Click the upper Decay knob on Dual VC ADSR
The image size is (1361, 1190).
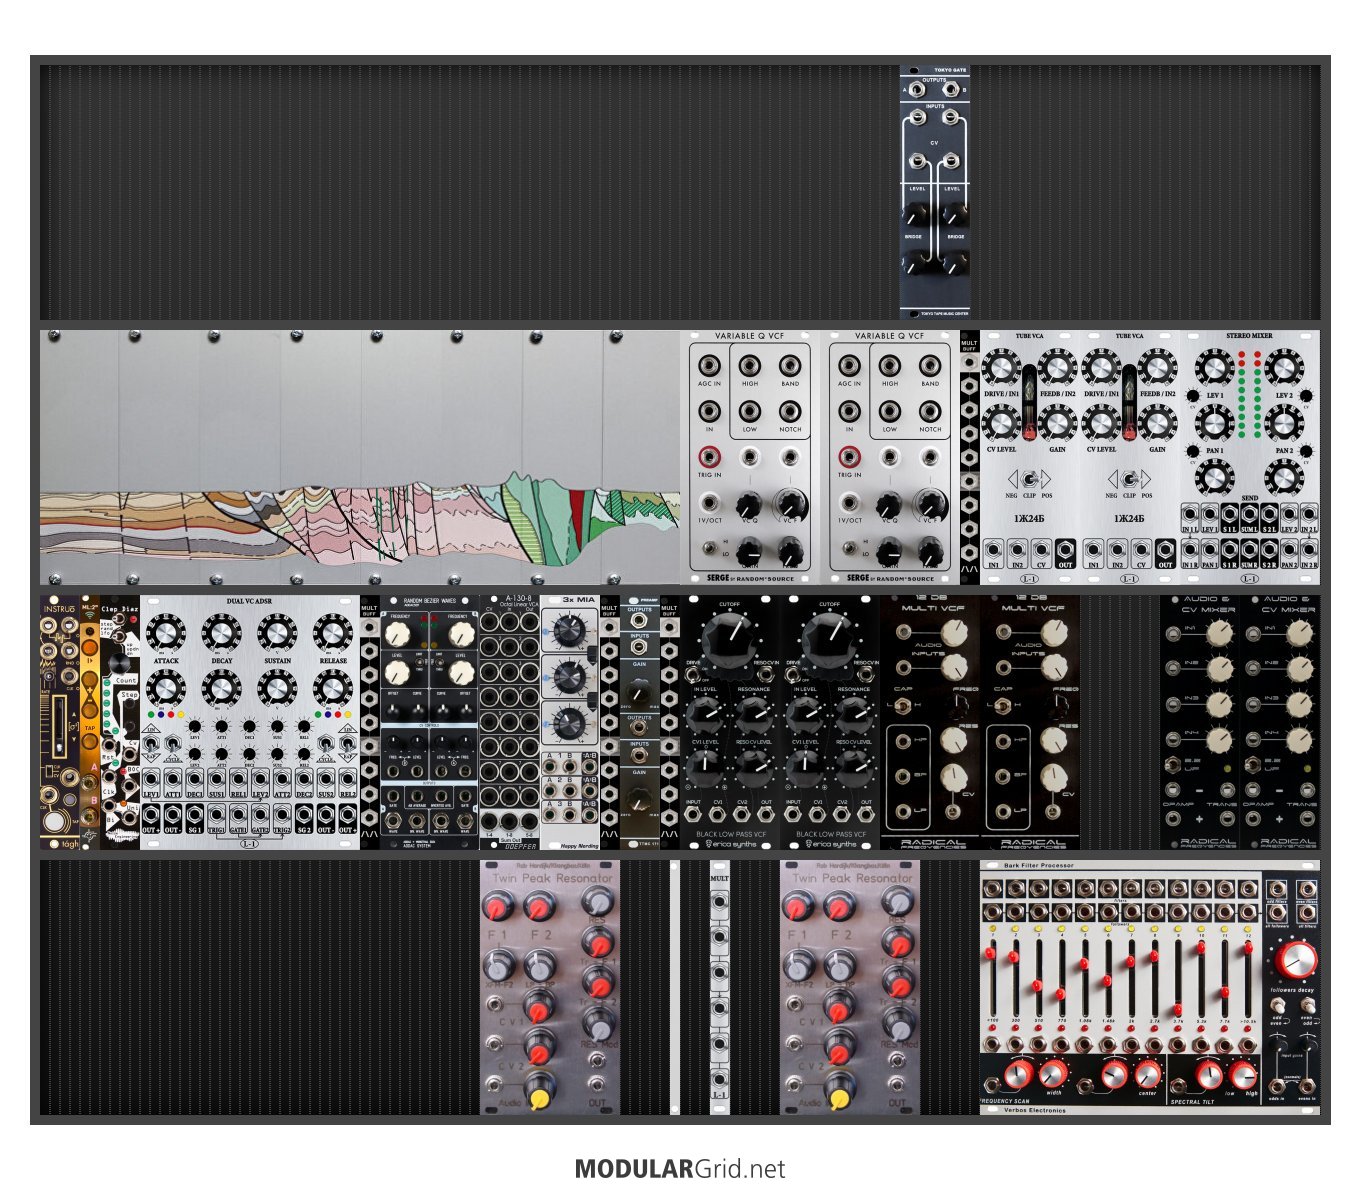coord(221,633)
